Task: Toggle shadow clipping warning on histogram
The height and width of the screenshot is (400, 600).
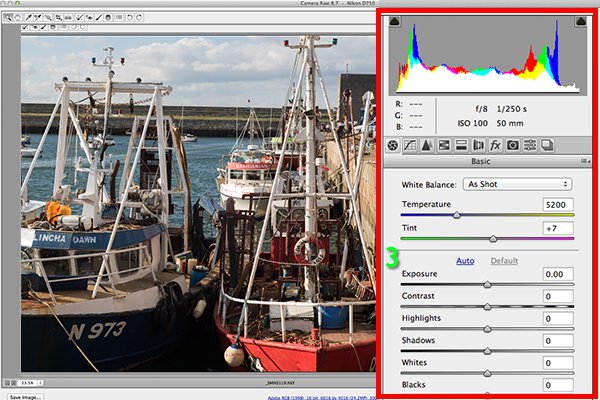Action: coord(395,22)
